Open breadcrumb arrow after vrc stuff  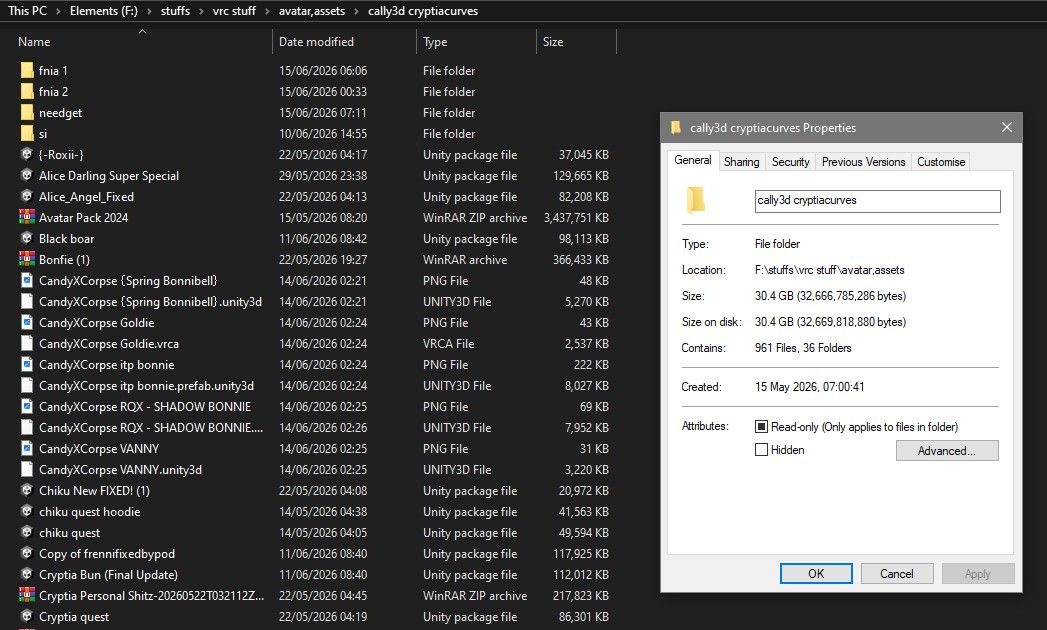[267, 11]
